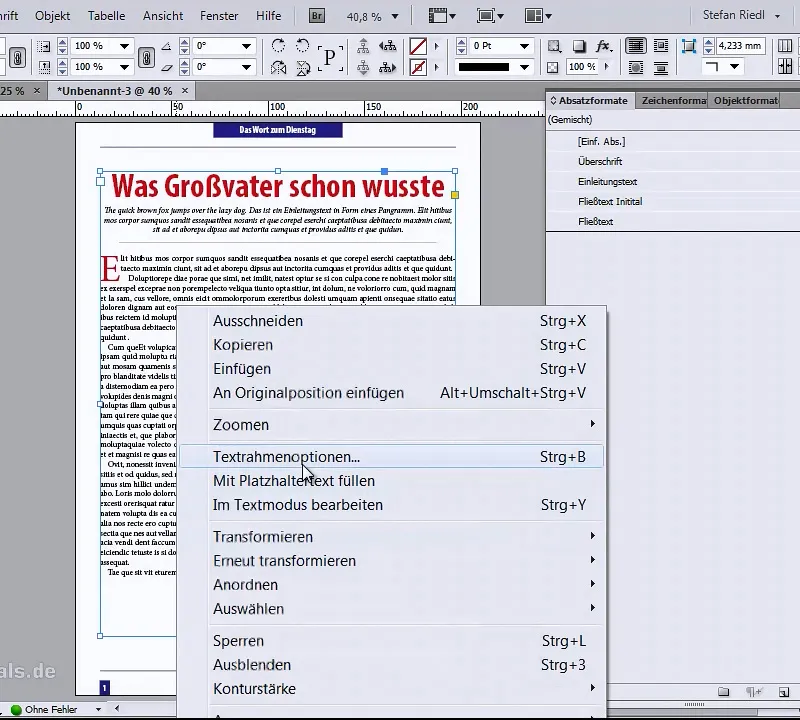Click the select next object icon

point(388,67)
